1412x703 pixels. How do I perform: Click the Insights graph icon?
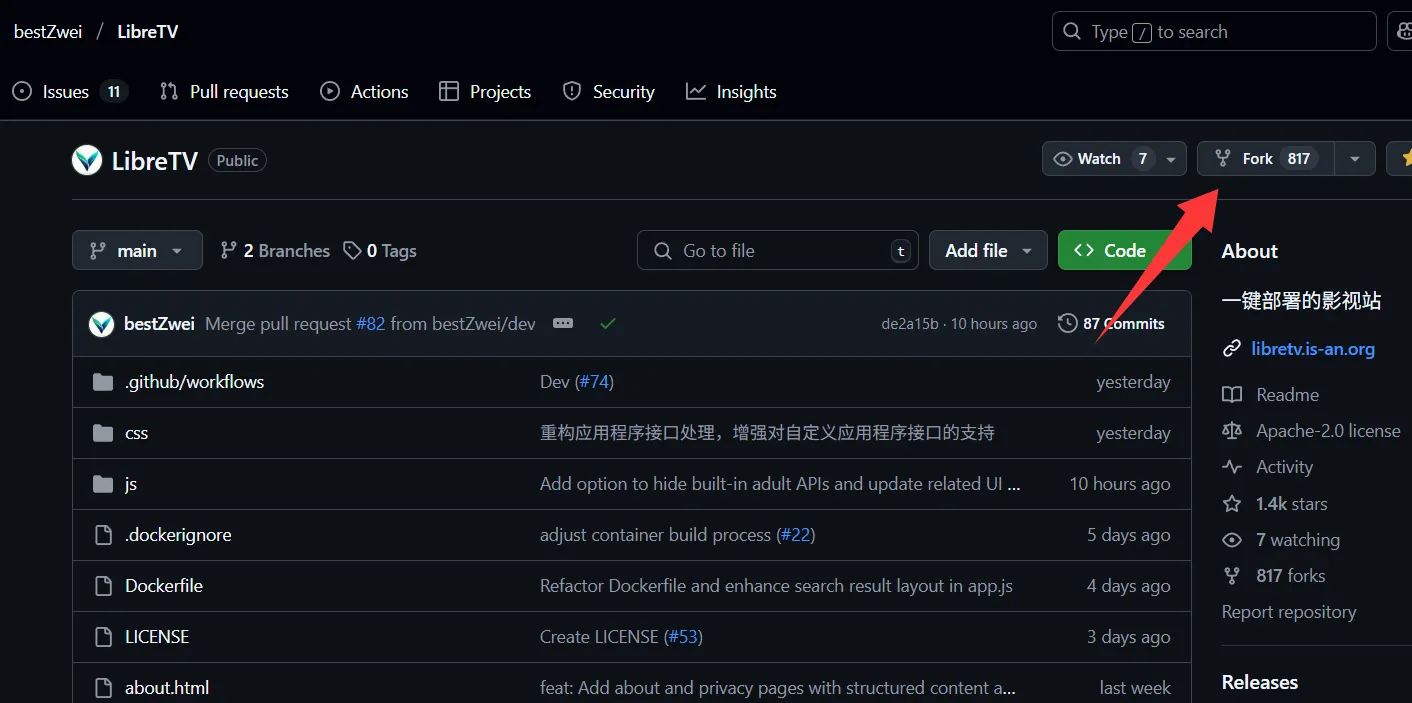click(696, 92)
